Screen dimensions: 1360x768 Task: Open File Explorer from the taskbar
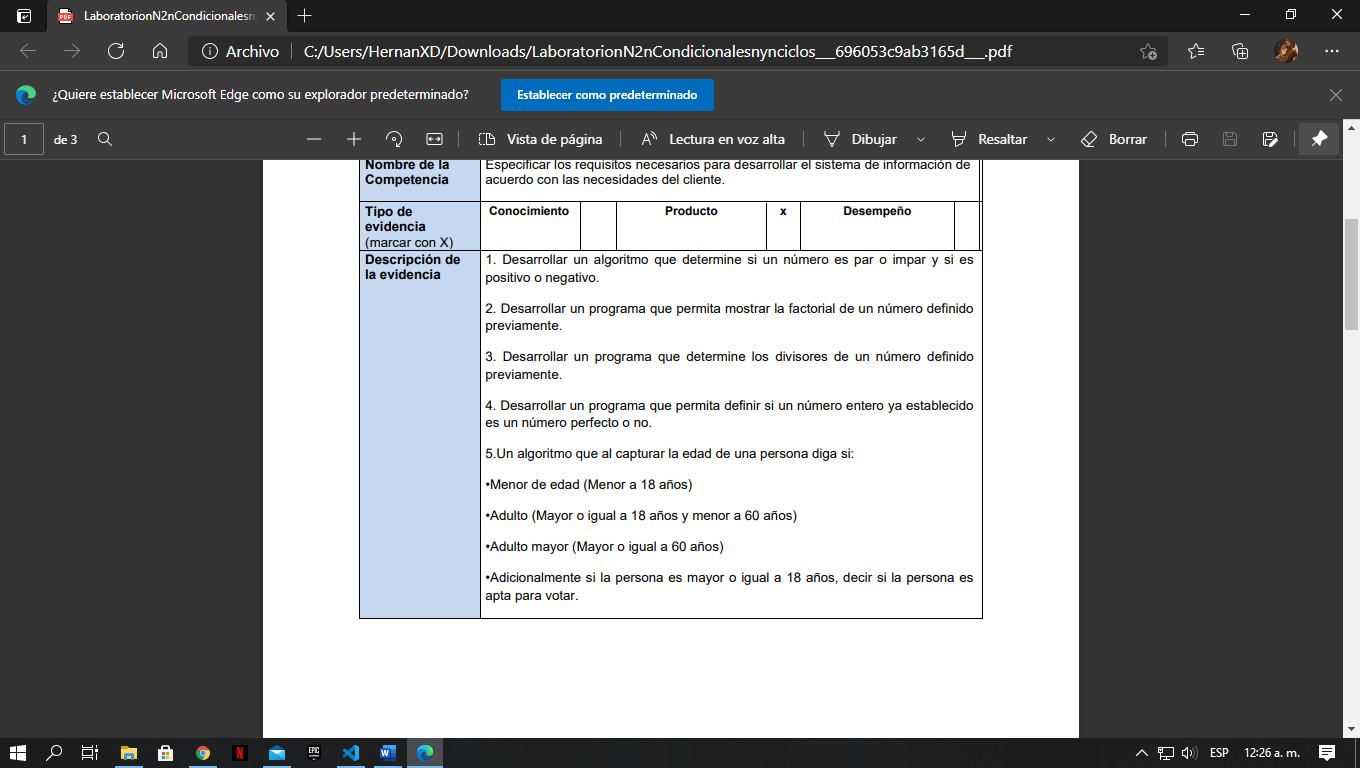pos(128,752)
